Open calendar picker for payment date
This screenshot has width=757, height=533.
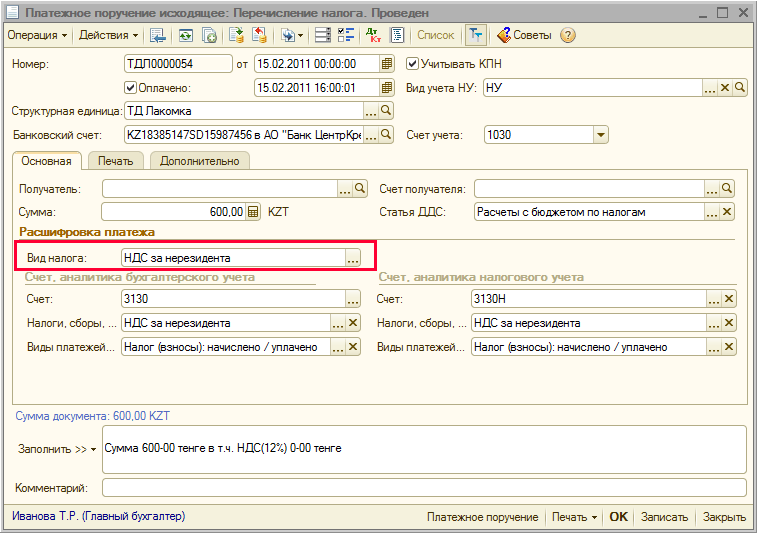(x=387, y=88)
